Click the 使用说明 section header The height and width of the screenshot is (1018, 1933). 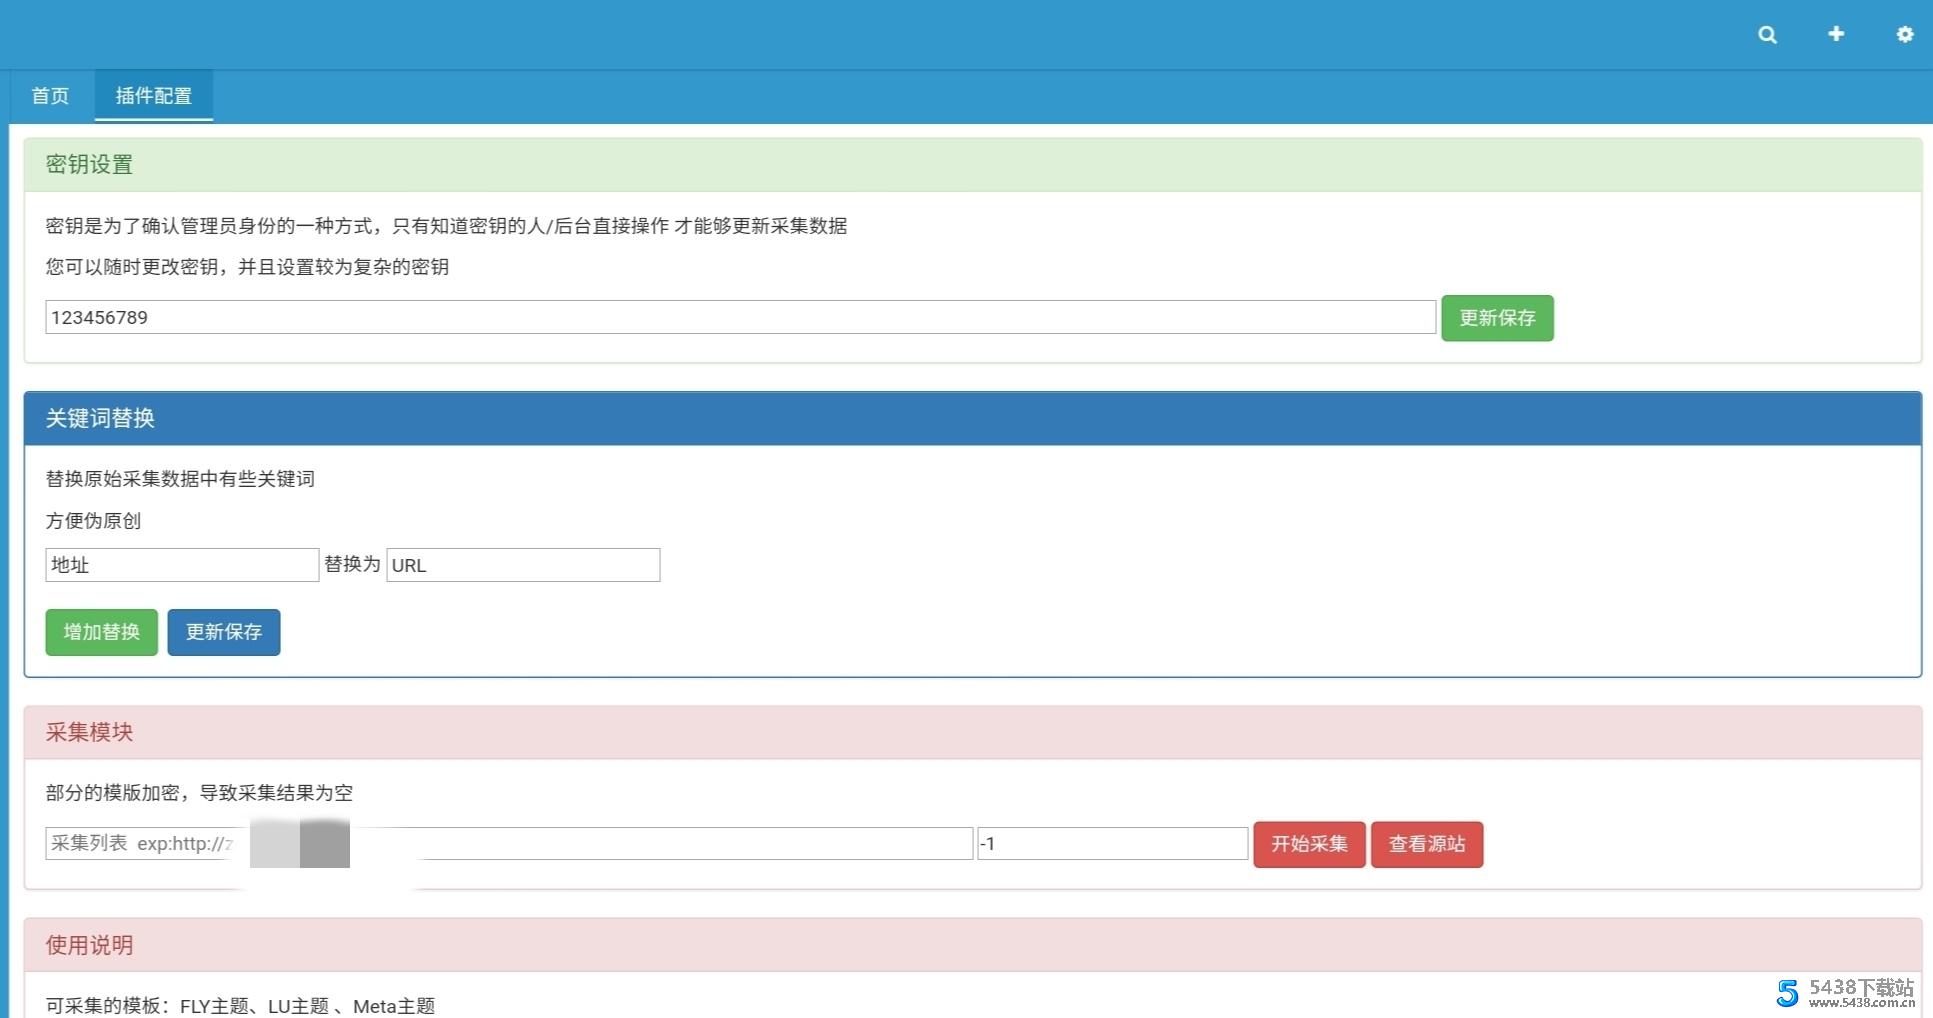coord(88,944)
